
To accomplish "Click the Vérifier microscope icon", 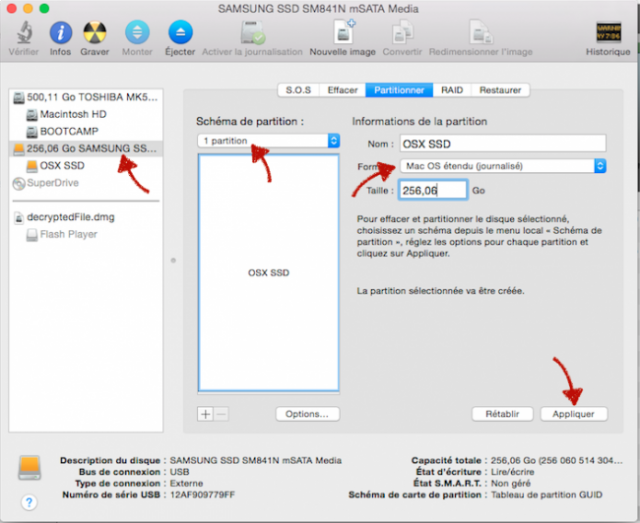I will click(24, 32).
